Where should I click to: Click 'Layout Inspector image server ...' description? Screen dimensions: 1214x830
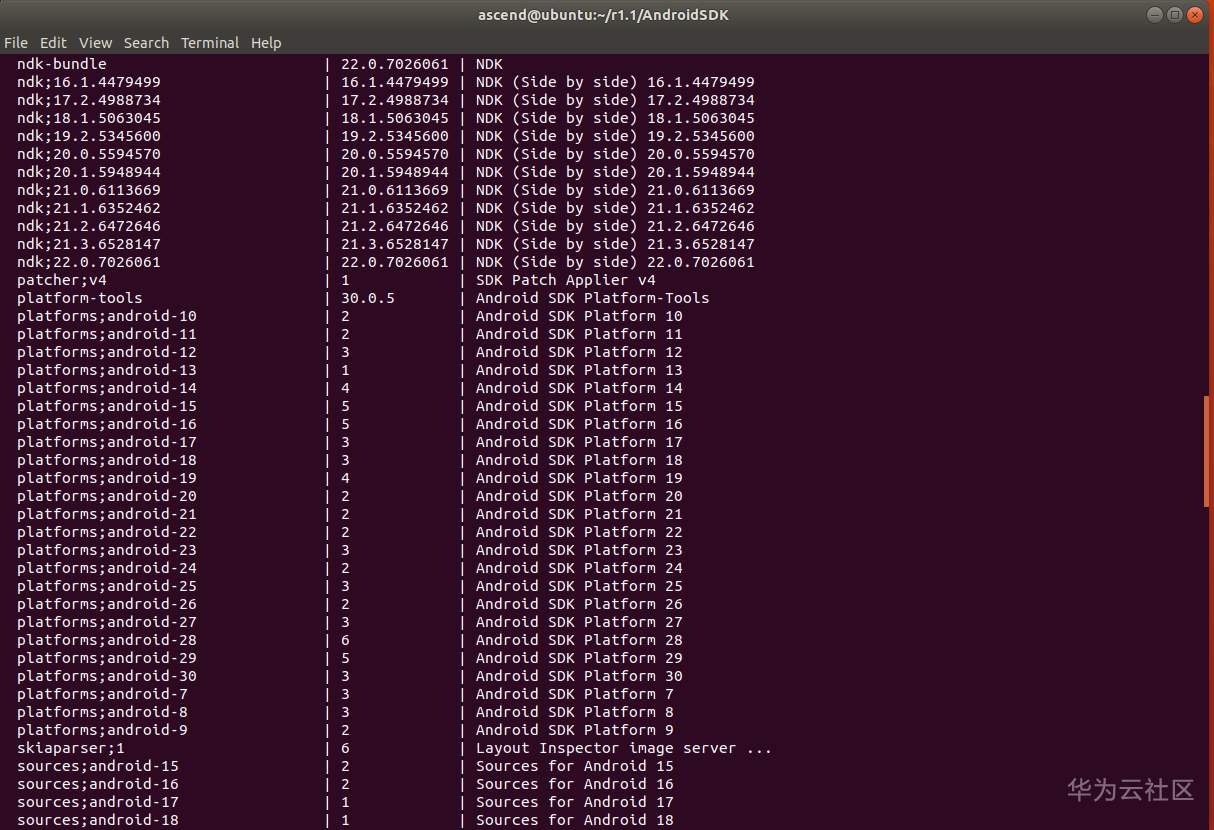point(624,748)
